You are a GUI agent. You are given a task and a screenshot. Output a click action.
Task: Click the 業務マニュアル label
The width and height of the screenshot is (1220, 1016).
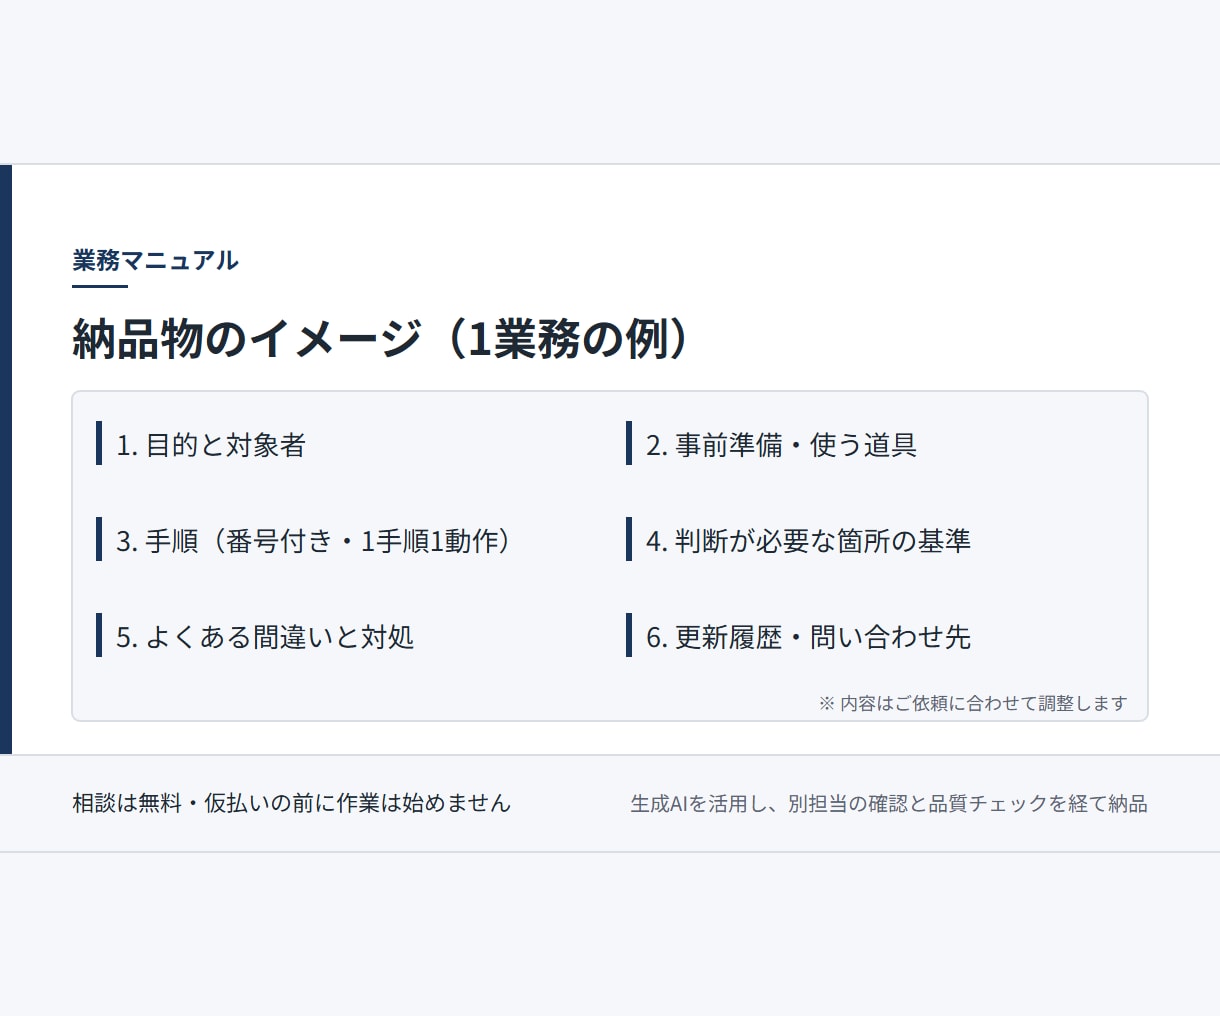click(x=155, y=261)
